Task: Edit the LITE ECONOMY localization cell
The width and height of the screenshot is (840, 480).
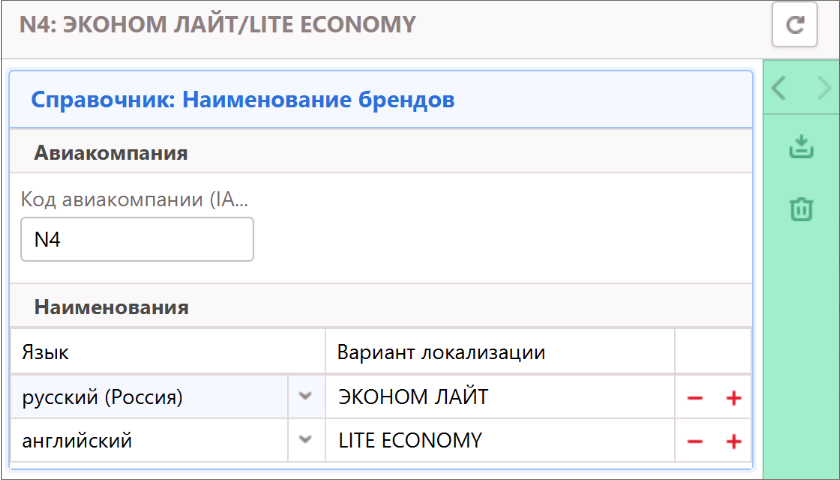Action: (500, 440)
